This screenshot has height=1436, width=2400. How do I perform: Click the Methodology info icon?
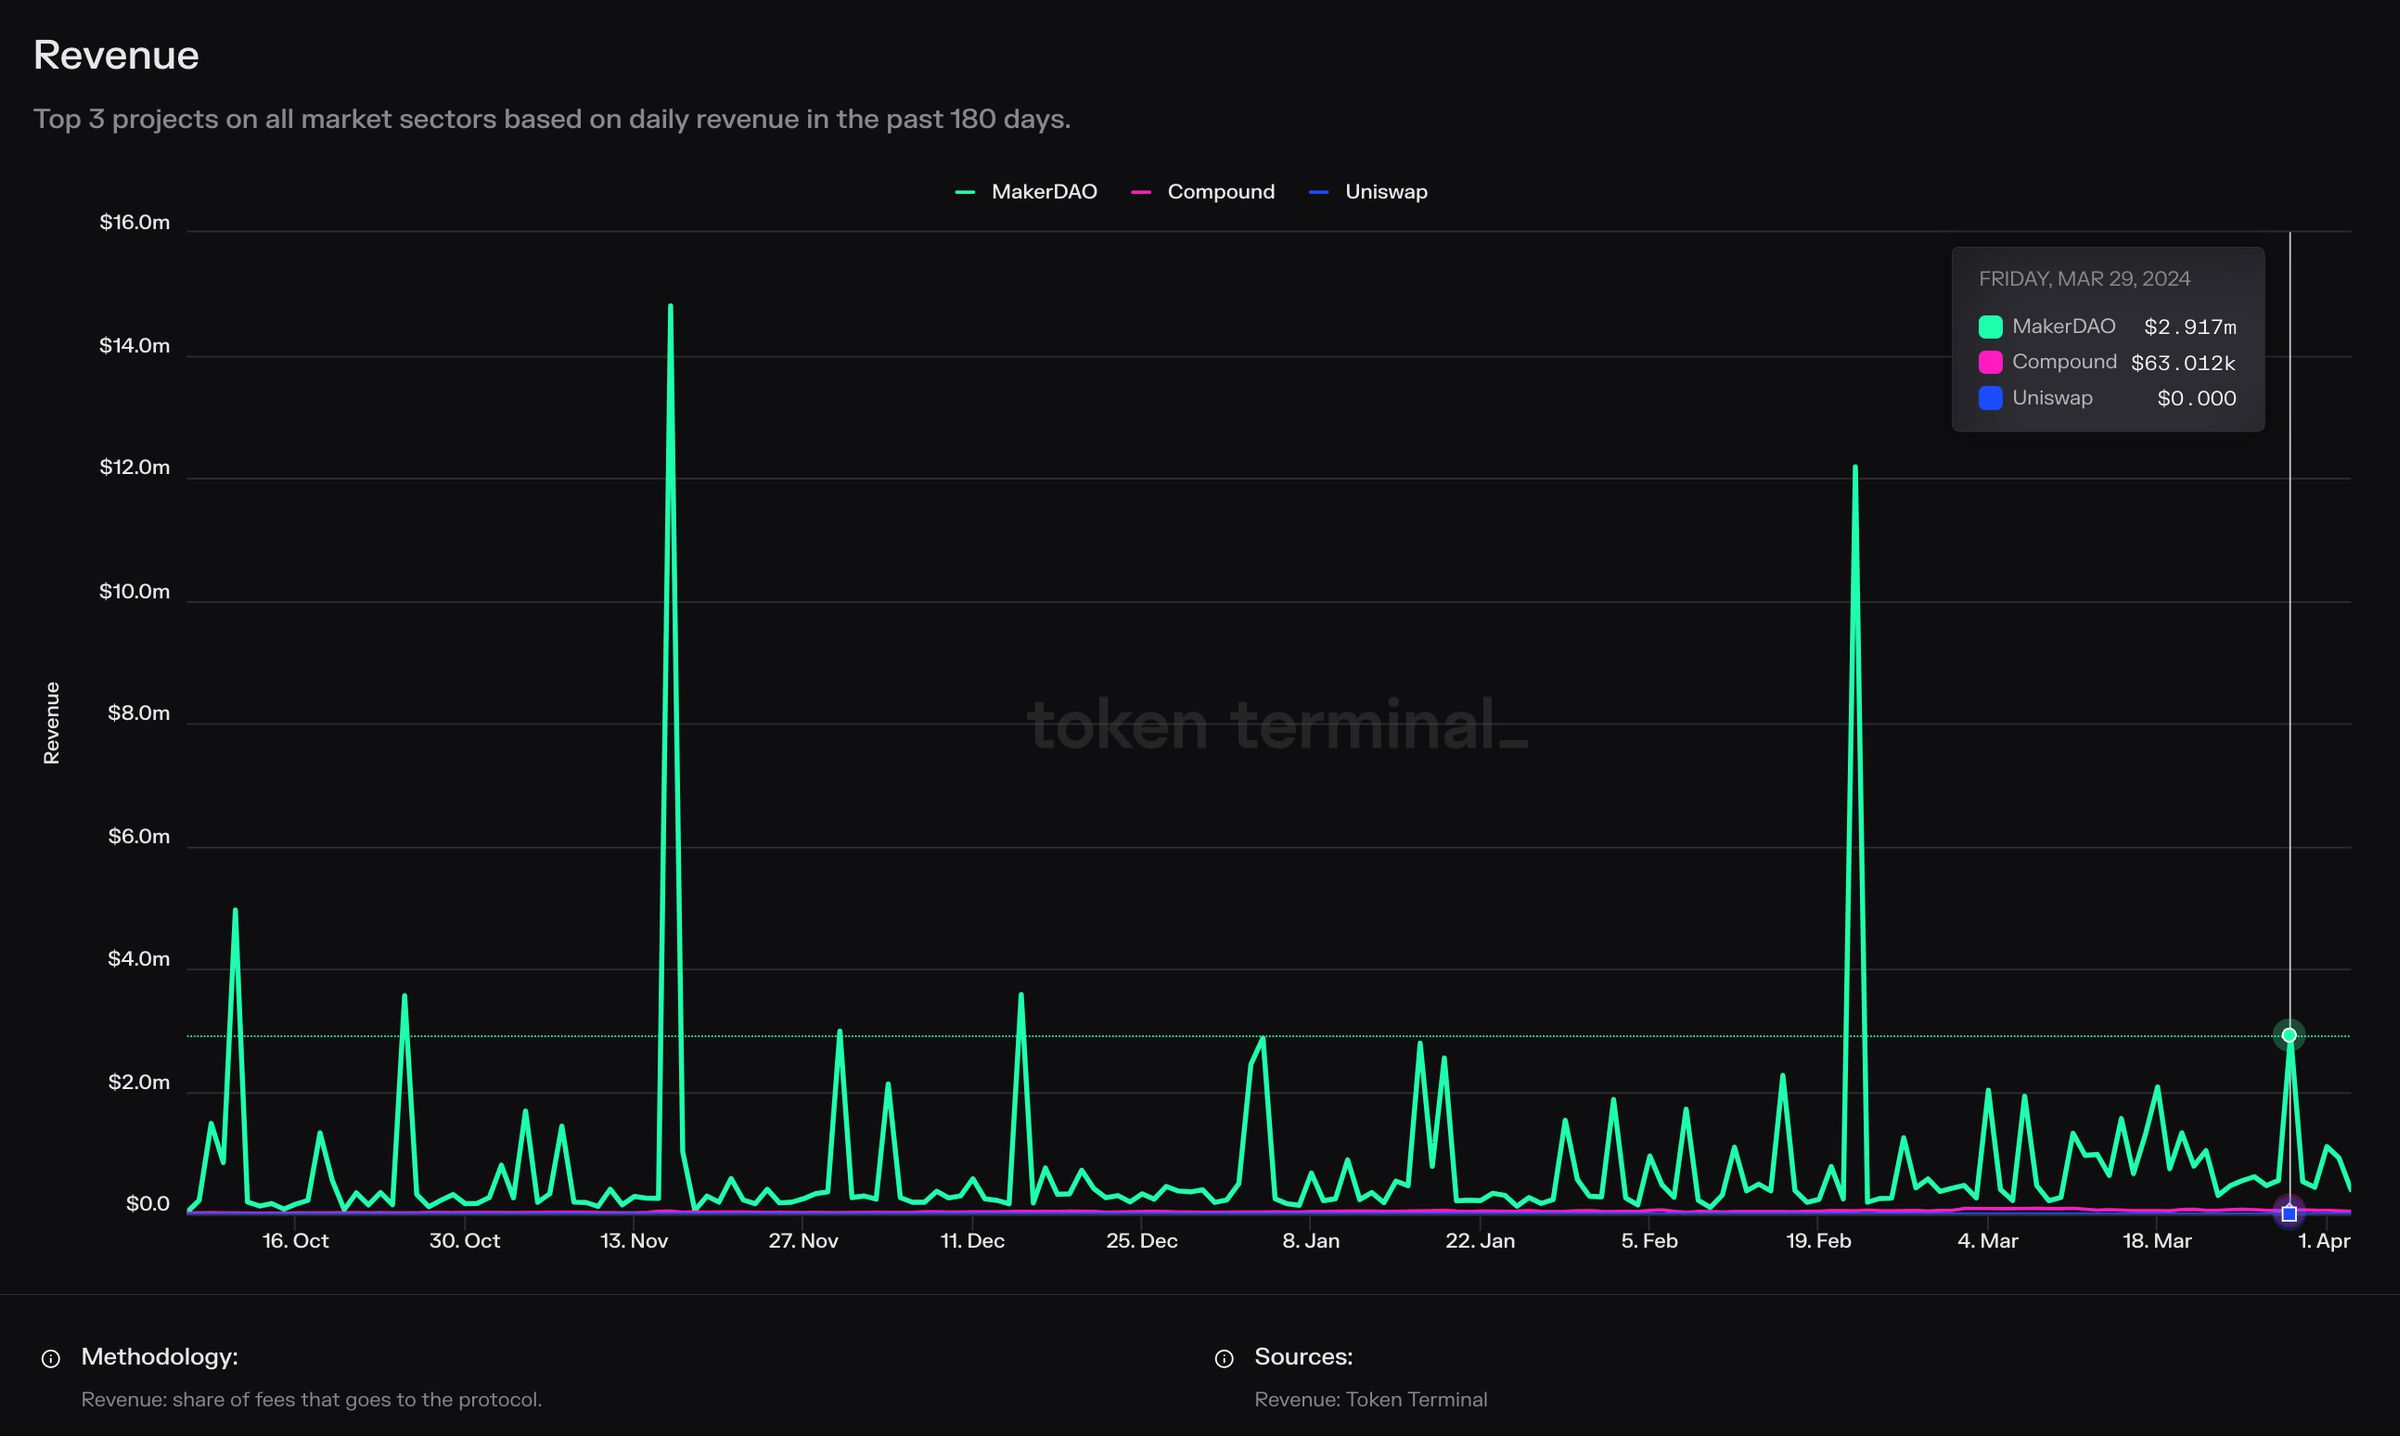tap(50, 1358)
